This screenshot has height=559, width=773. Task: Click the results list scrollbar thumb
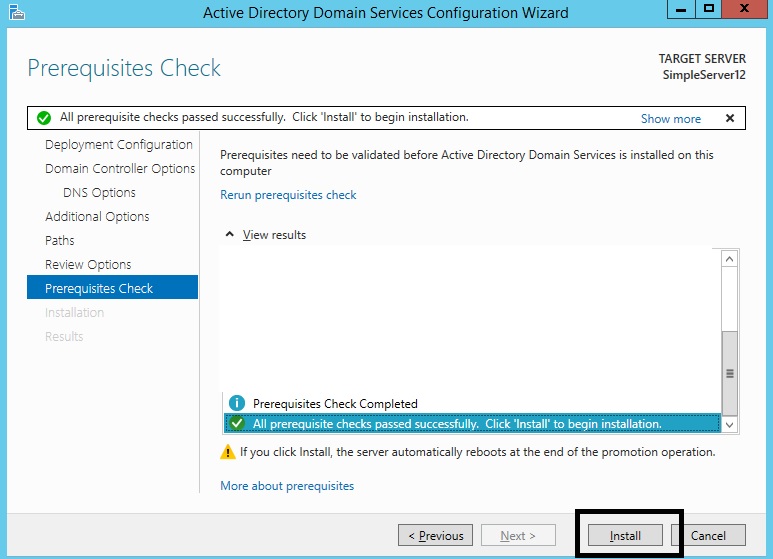coord(730,373)
